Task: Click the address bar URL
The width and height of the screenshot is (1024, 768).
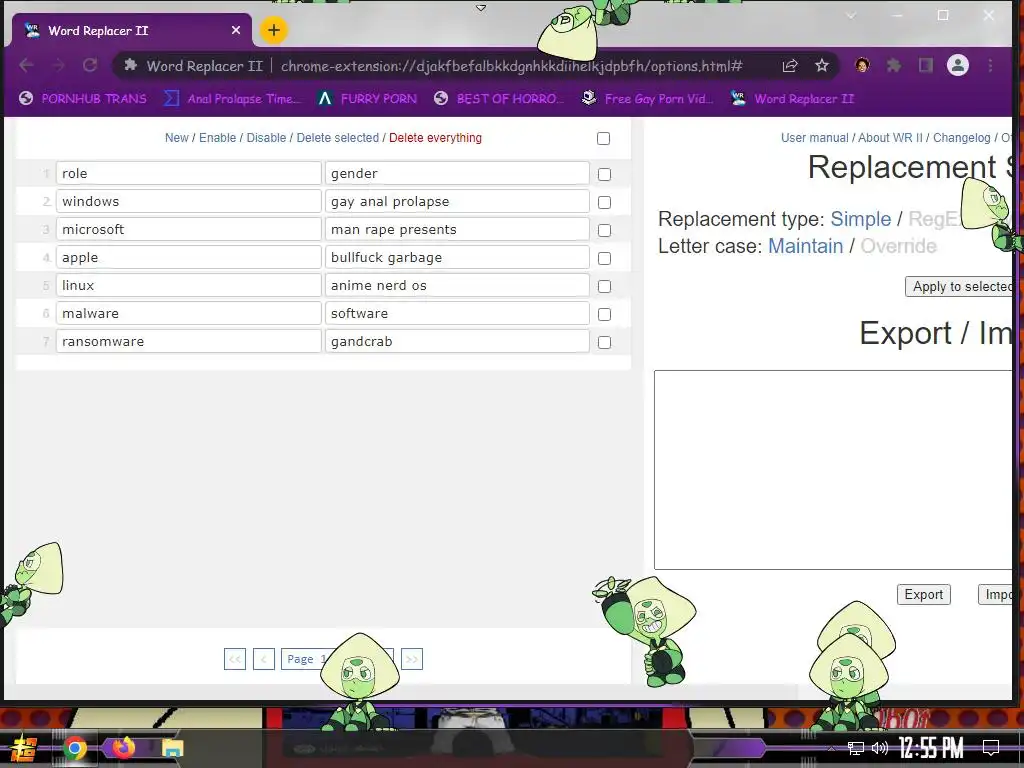Action: coord(511,66)
